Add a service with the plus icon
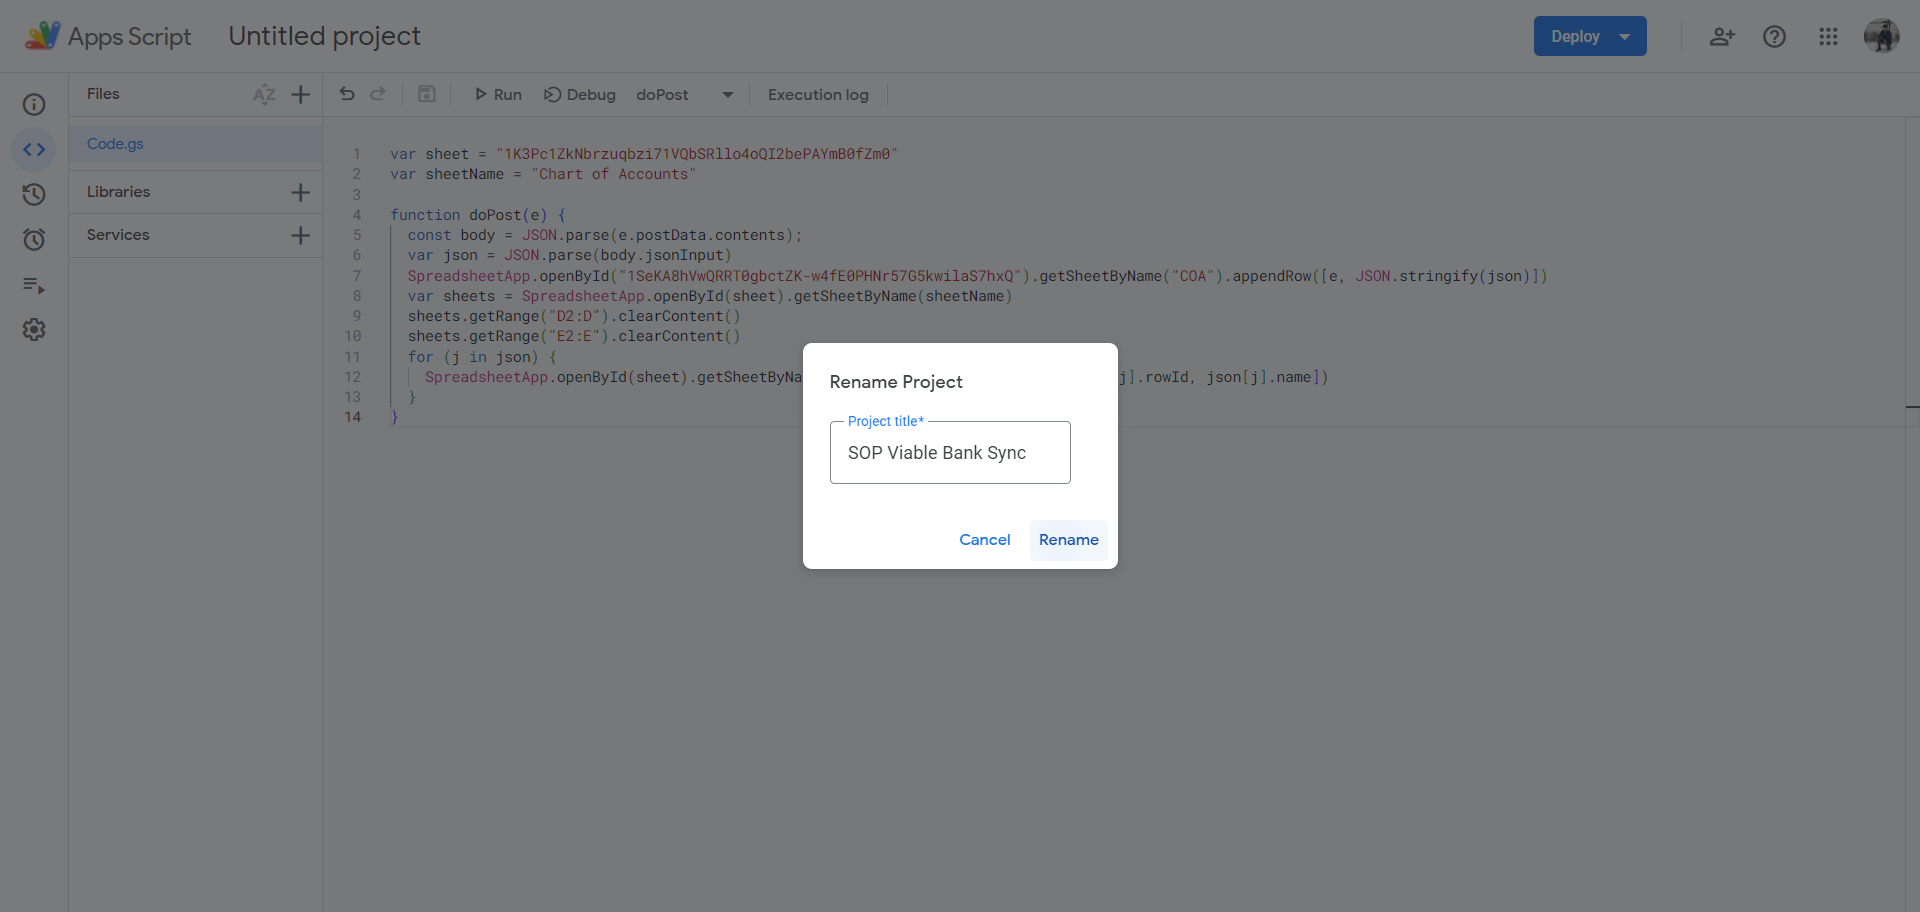Image resolution: width=1920 pixels, height=912 pixels. [x=300, y=235]
